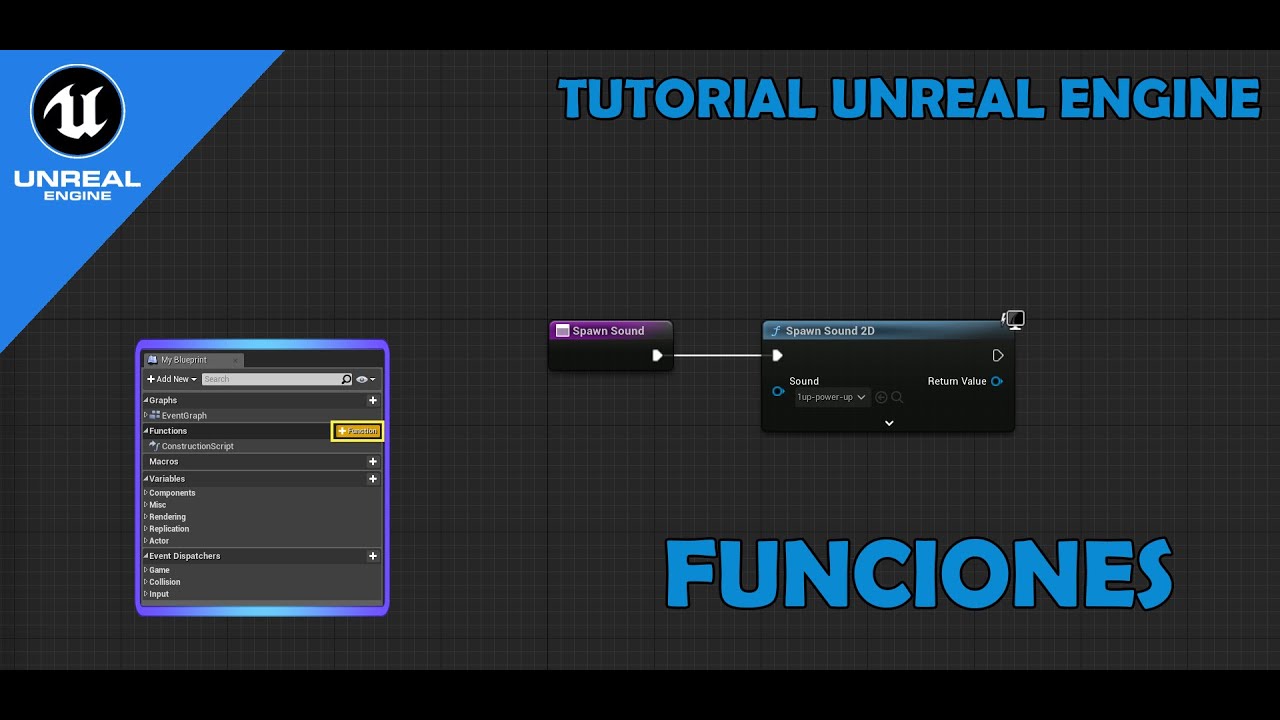Collapse the Functions section
Viewport: 1280px width, 720px height.
pyautogui.click(x=146, y=431)
